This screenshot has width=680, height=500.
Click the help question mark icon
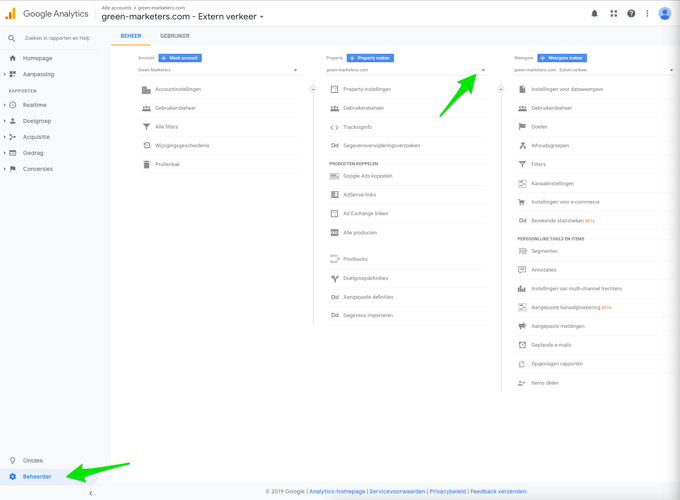click(631, 14)
